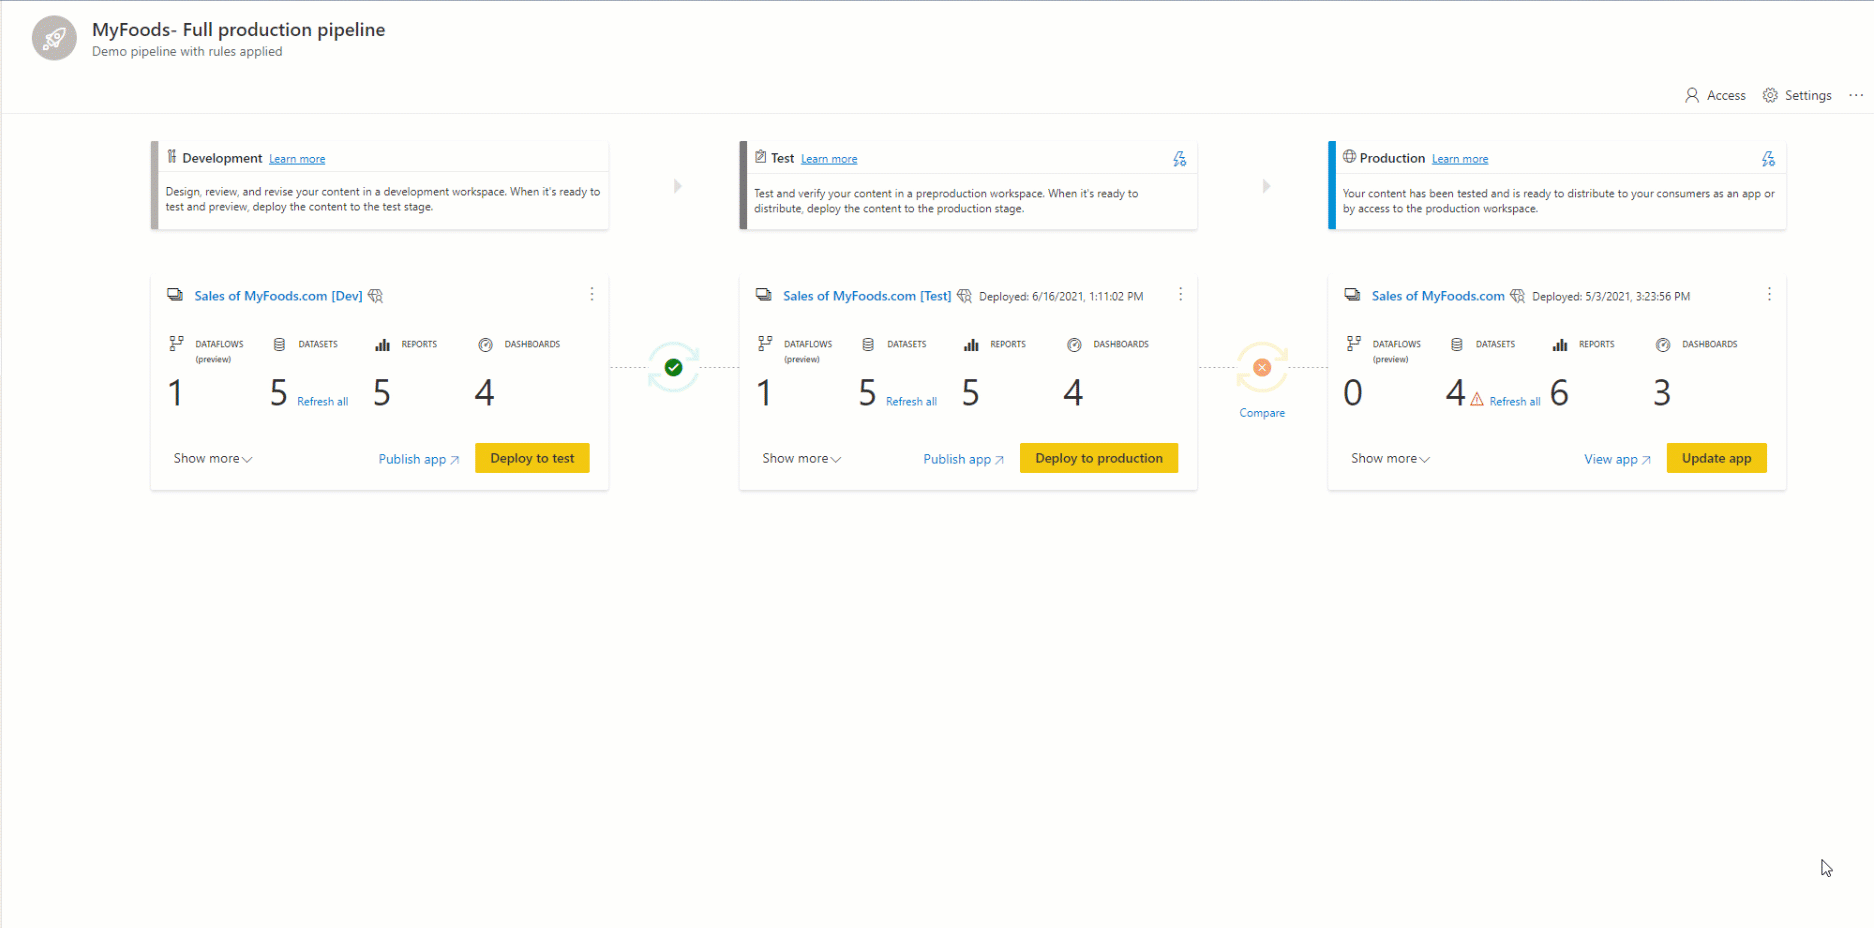Open the kebab menu on the Dev workspace card
The width and height of the screenshot is (1874, 928).
(592, 294)
